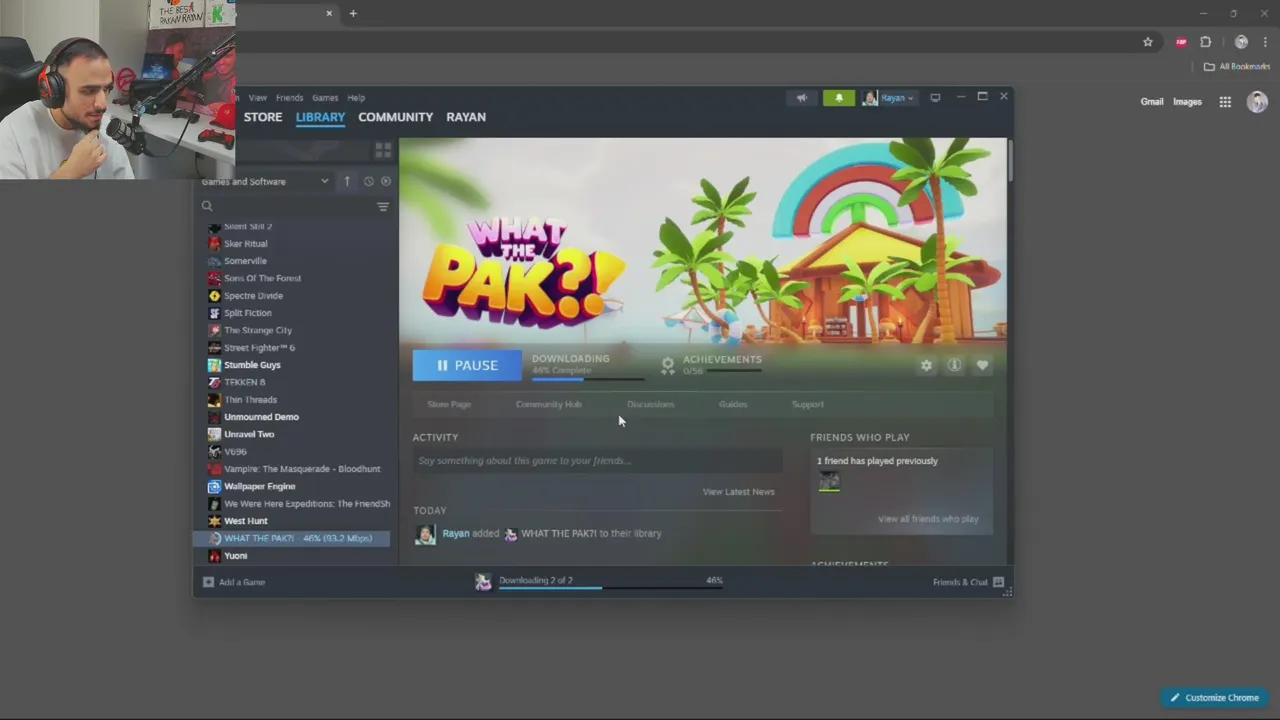Click the achievements trophy icon
The width and height of the screenshot is (1280, 720).
point(668,365)
